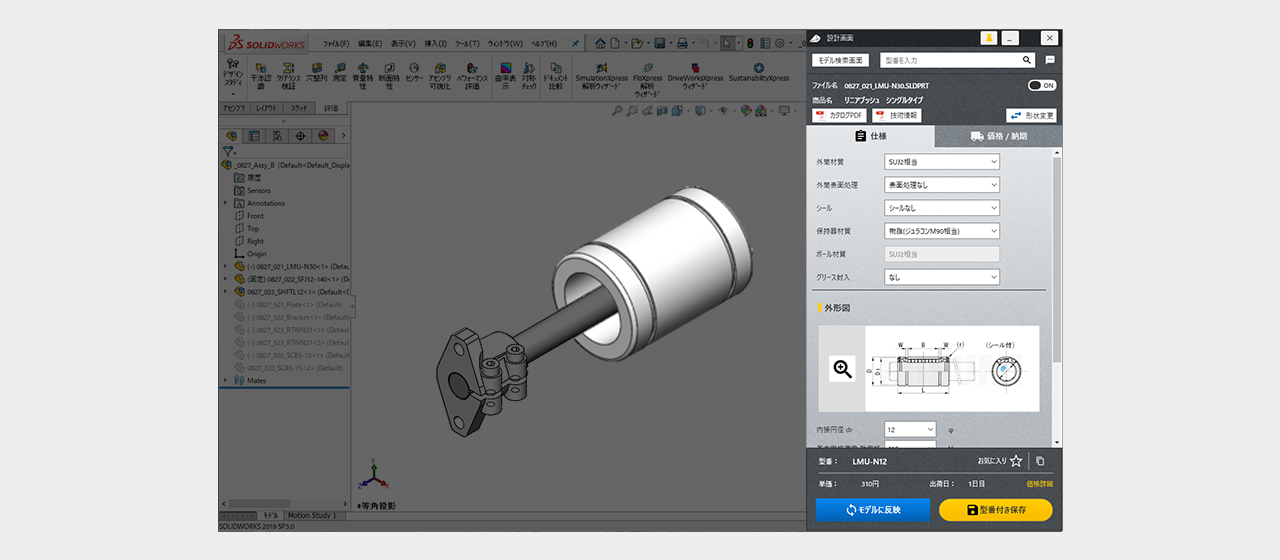Image resolution: width=1280 pixels, height=560 pixels.
Task: Switch to the 価格 / 納期 tab
Action: [x=998, y=136]
